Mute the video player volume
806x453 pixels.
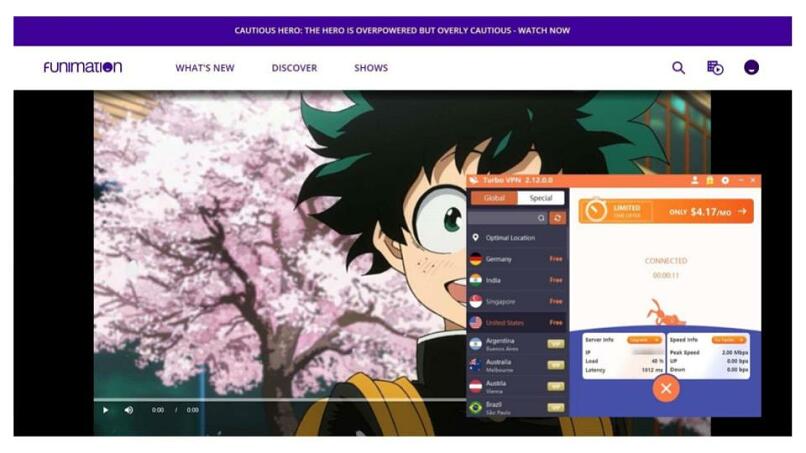coord(129,410)
